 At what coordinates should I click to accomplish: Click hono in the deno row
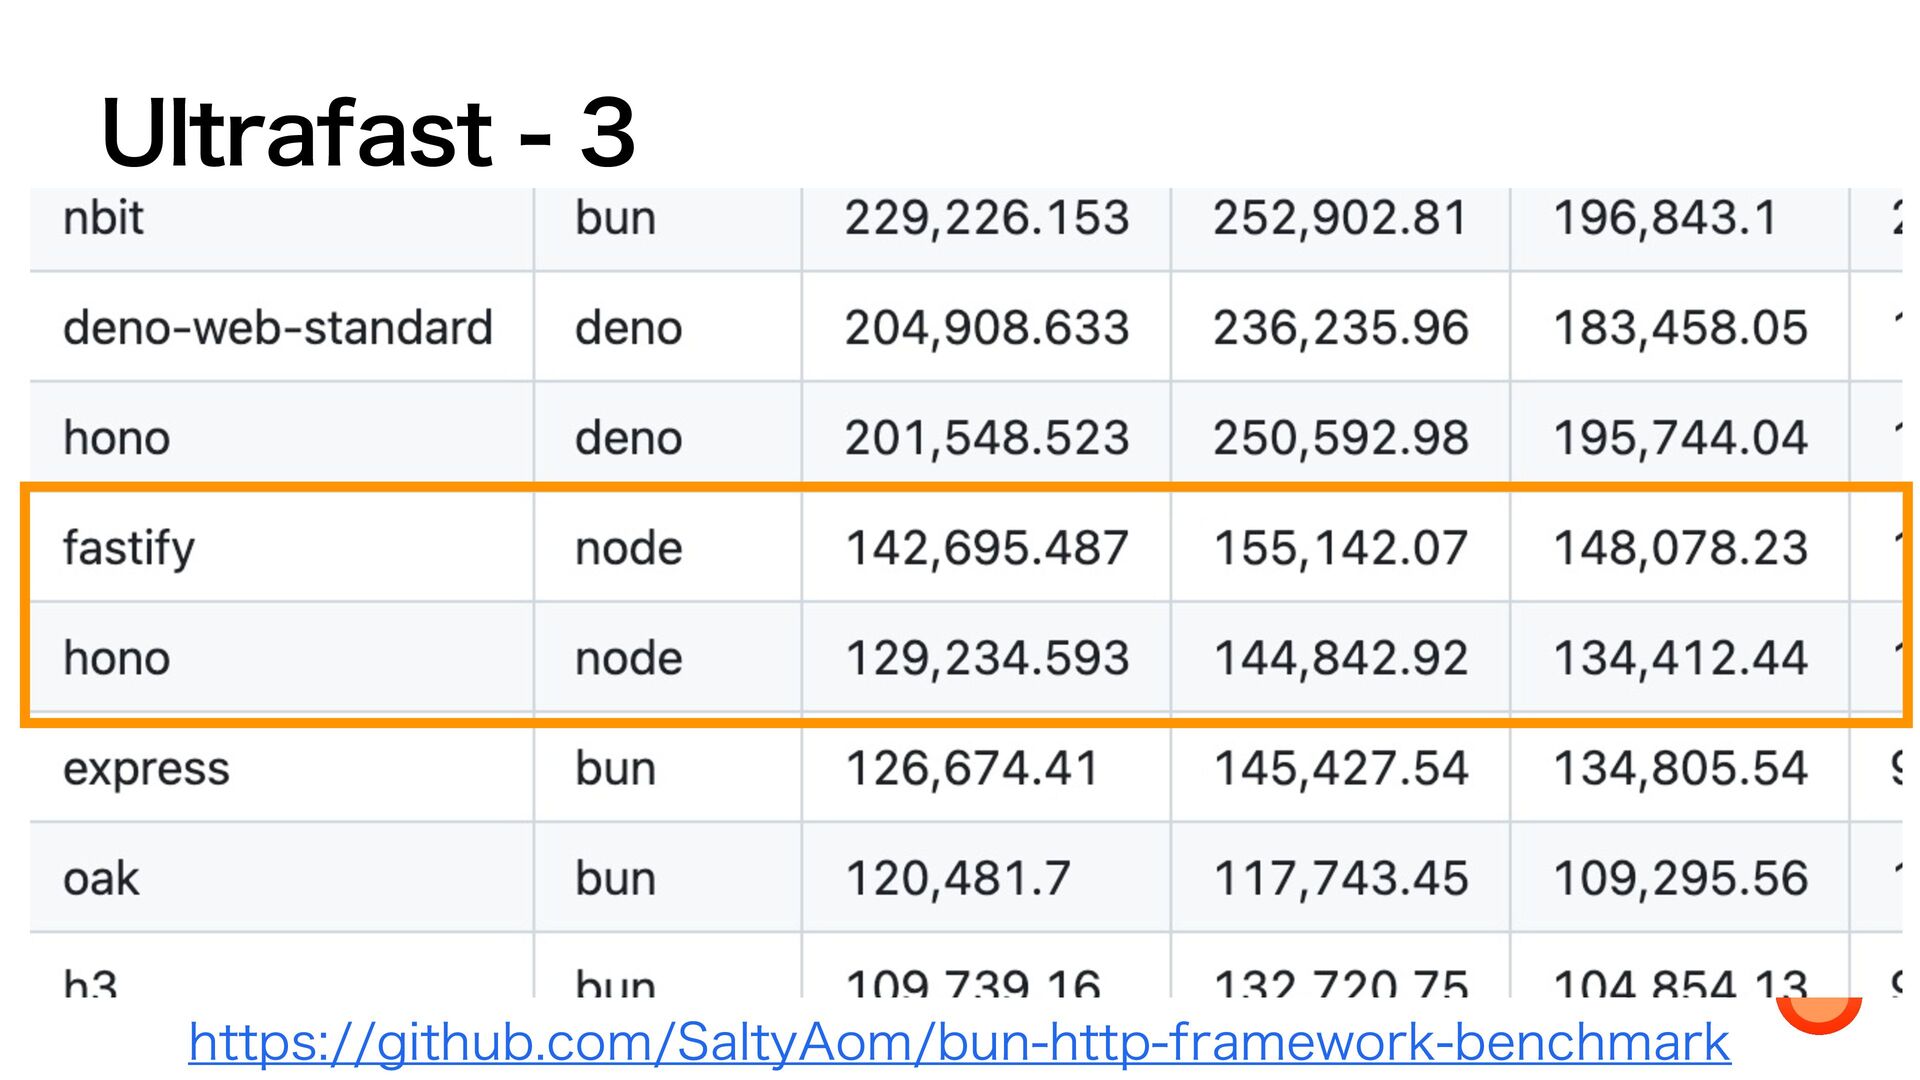pos(117,438)
